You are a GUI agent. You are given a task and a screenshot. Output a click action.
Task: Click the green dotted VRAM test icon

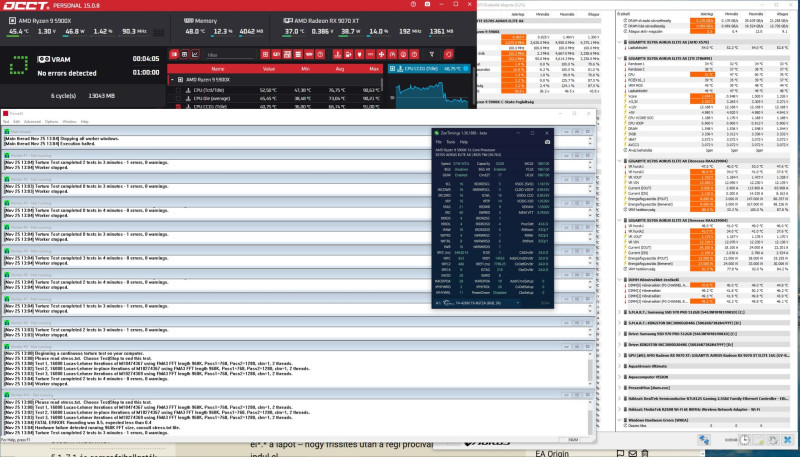pos(18,65)
